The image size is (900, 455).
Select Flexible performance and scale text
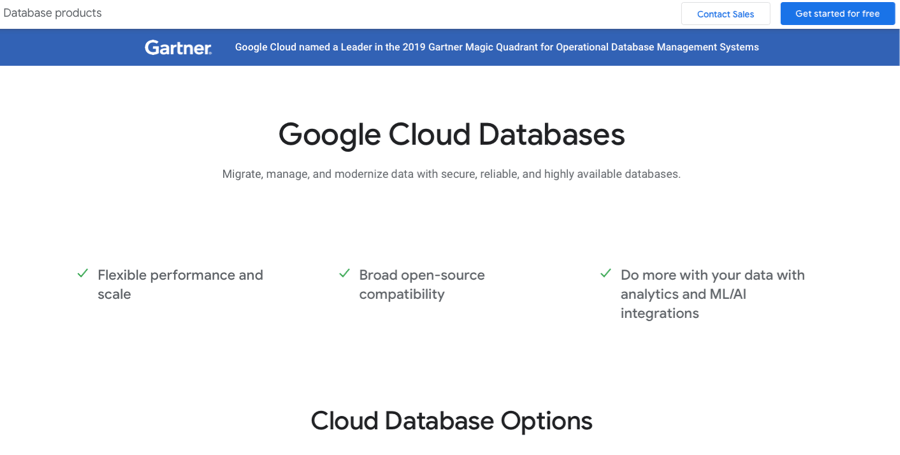(x=180, y=285)
